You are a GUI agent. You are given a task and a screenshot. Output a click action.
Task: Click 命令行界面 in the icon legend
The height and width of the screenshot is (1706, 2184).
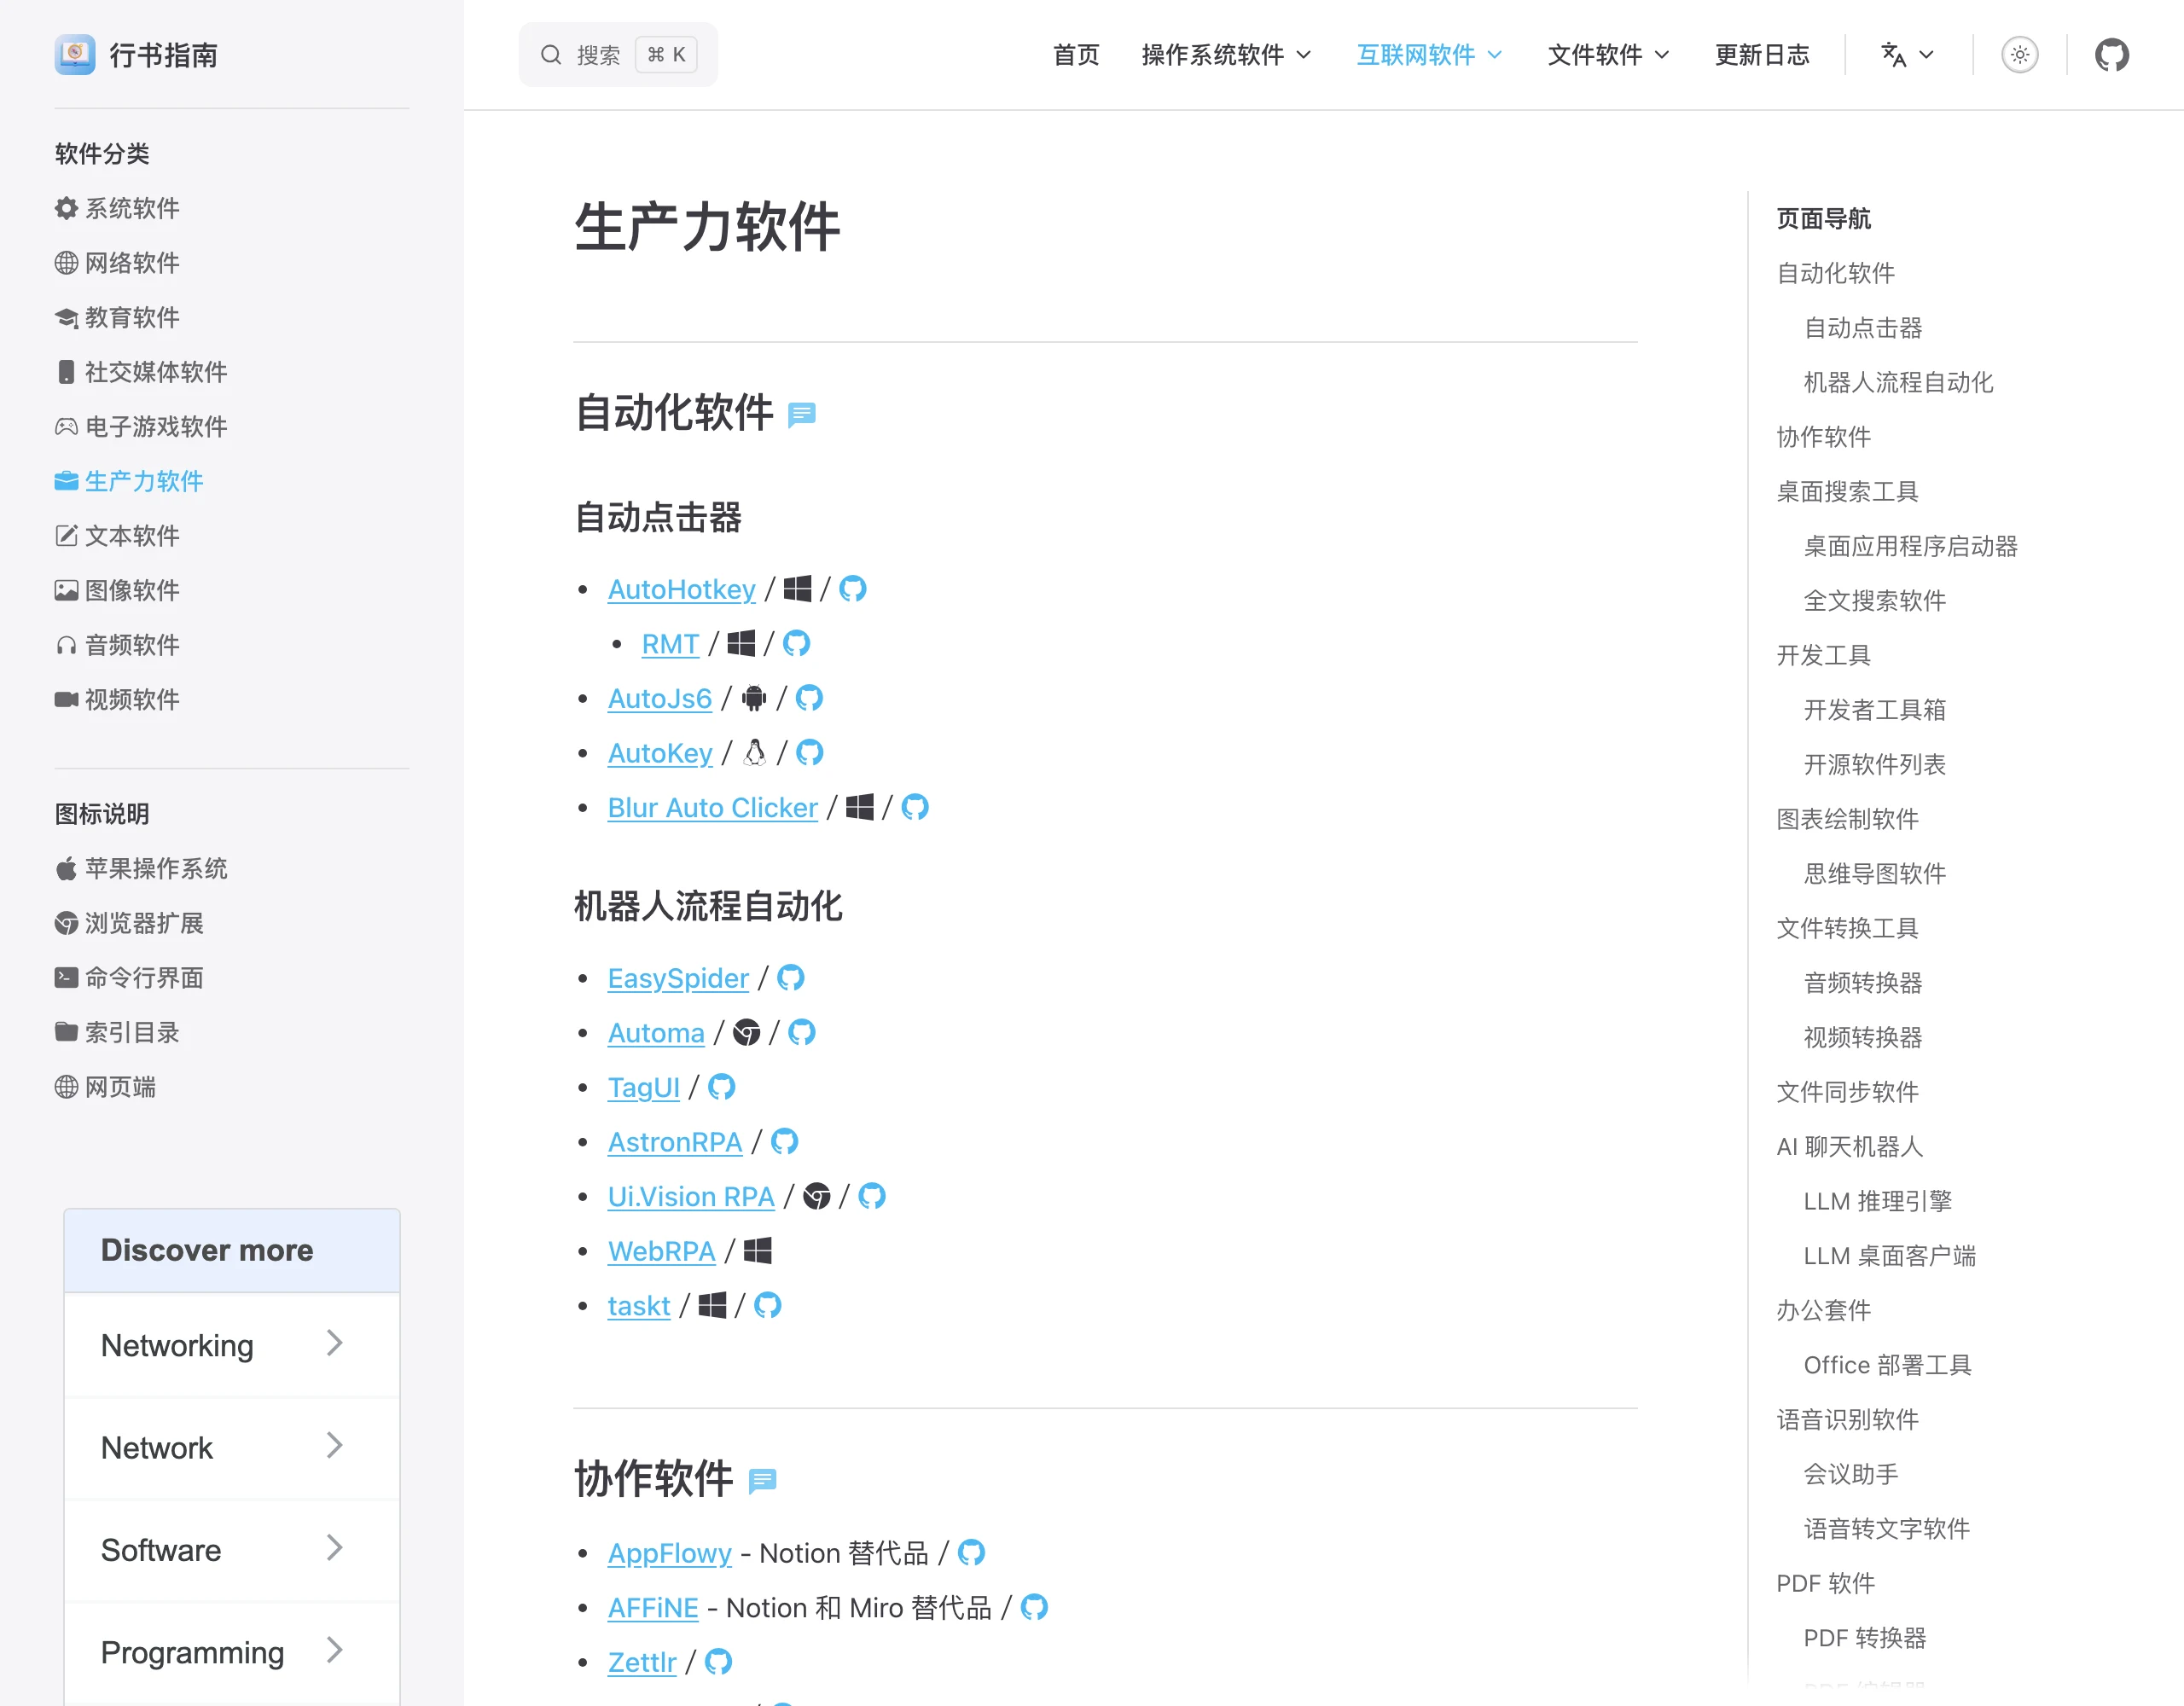[x=129, y=978]
